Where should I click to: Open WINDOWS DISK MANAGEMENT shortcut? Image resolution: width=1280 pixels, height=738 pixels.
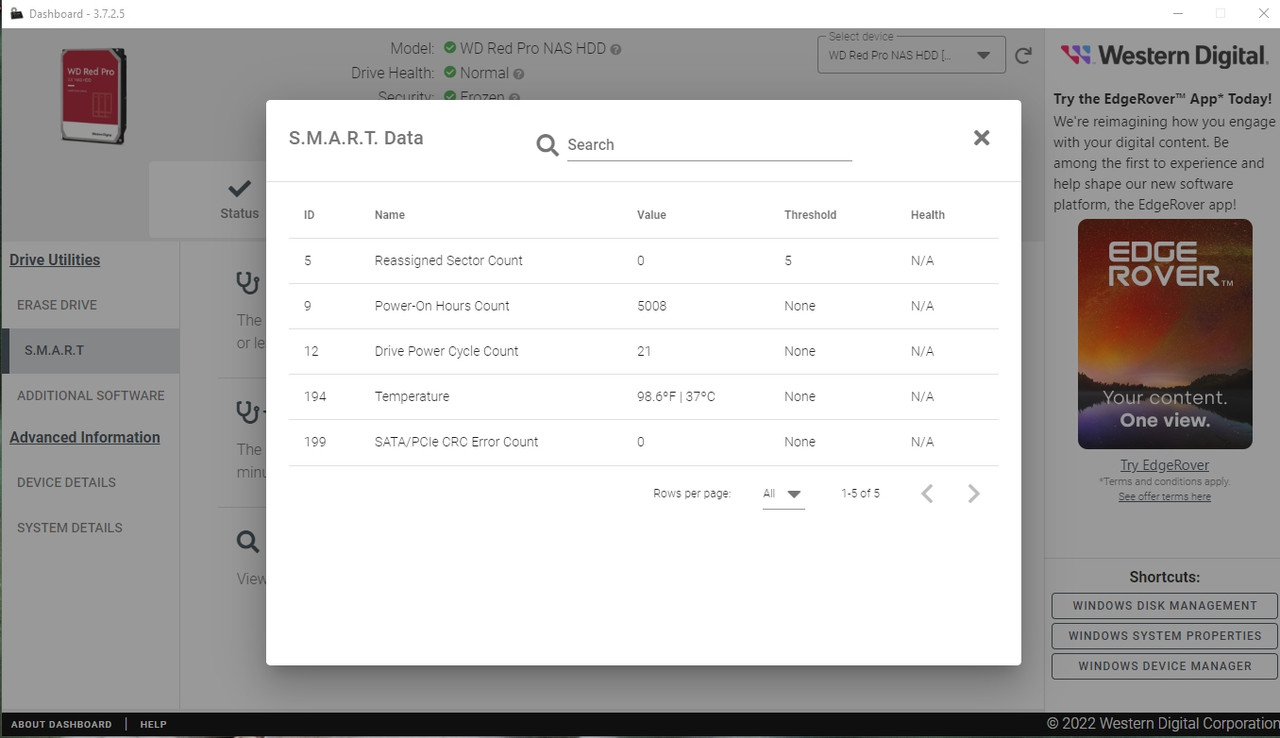[1165, 606]
